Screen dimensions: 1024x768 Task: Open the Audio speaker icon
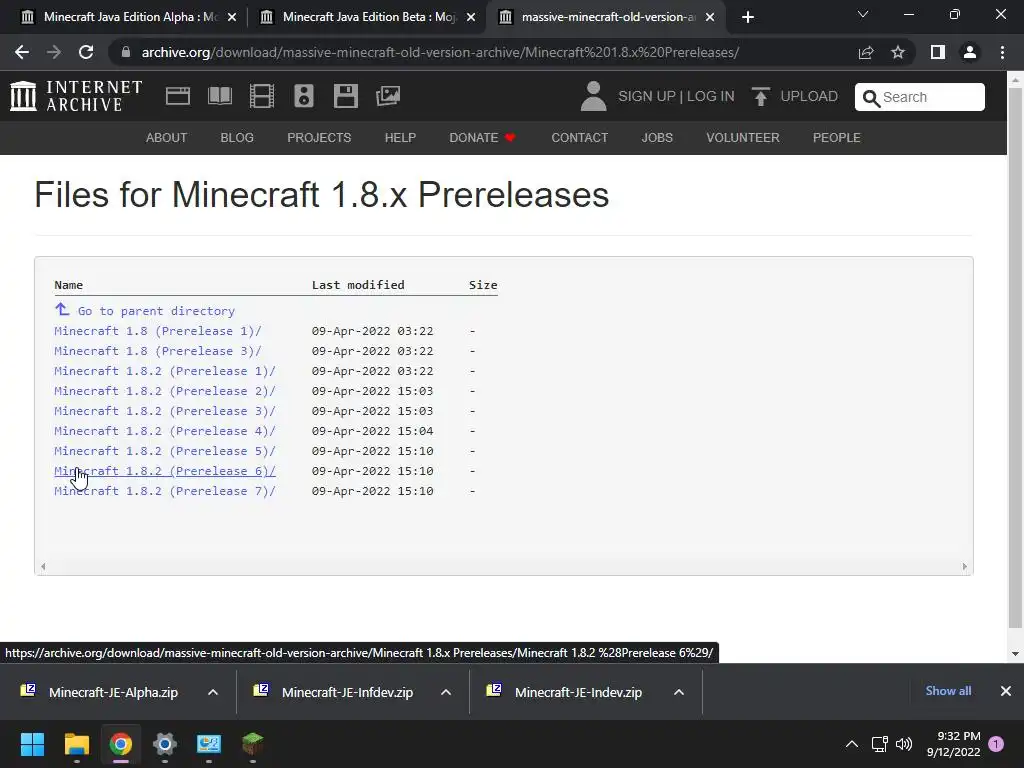(x=304, y=96)
